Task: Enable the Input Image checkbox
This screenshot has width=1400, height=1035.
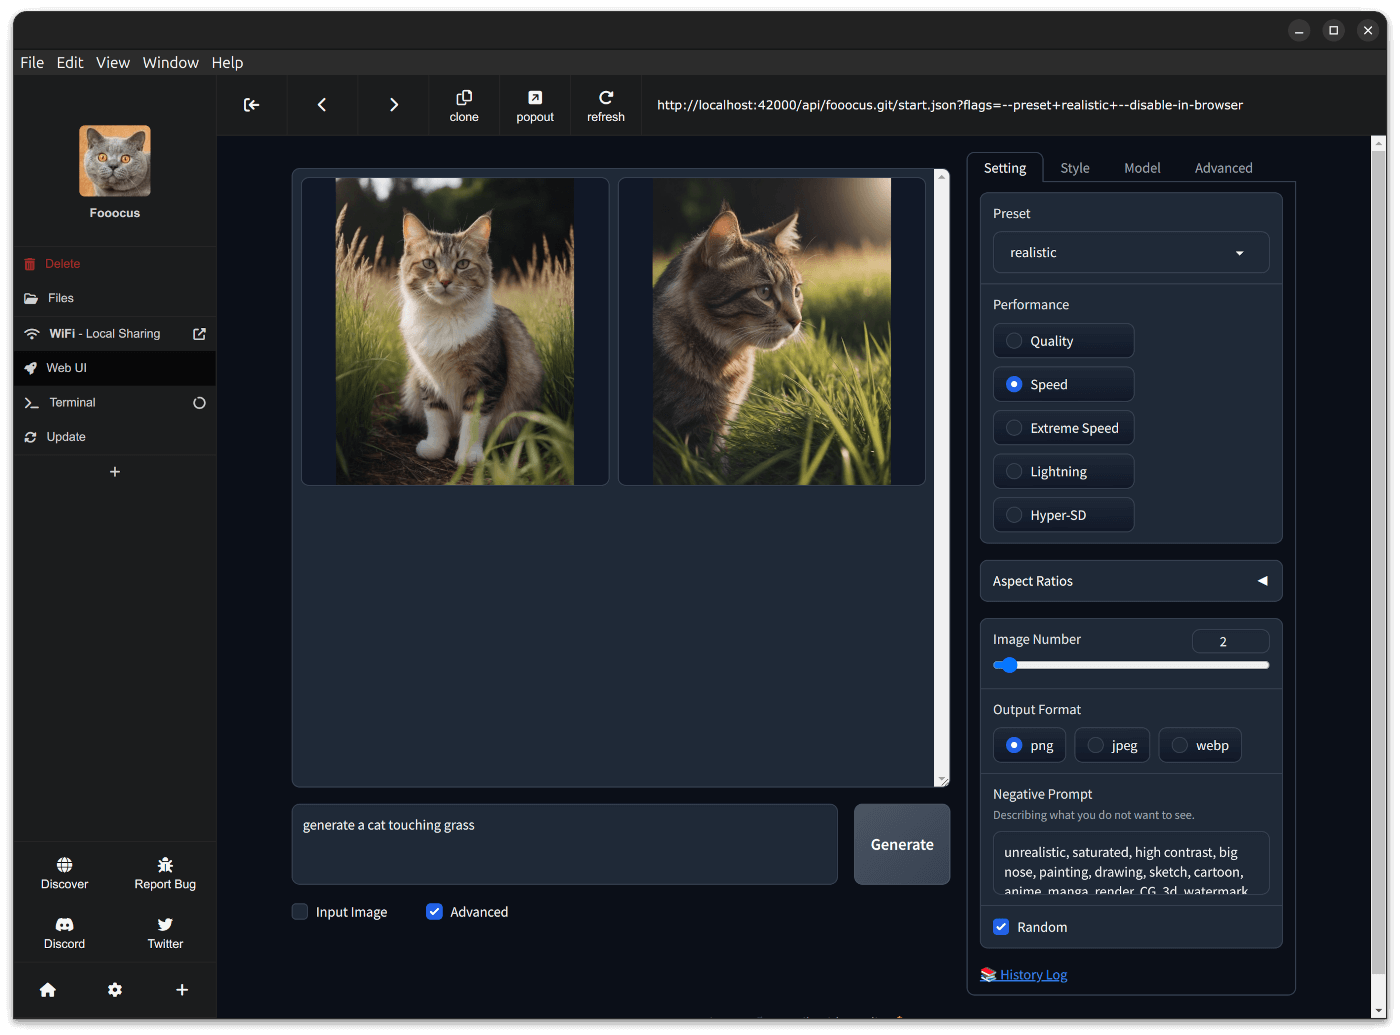Action: (x=299, y=911)
